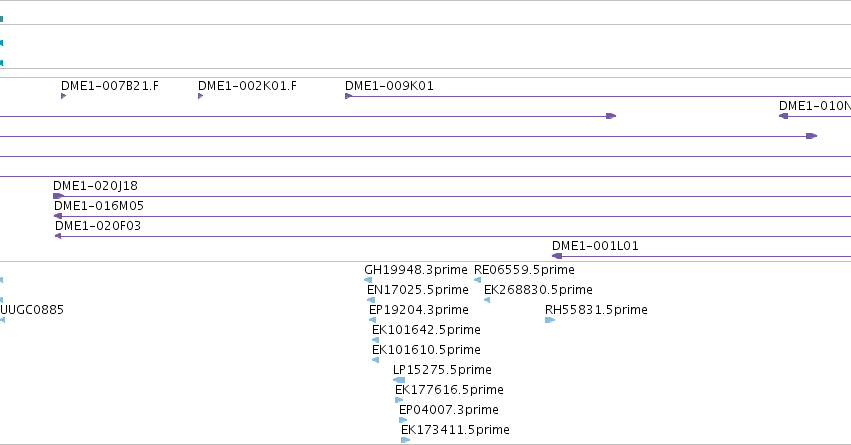Select the RE06559.5prime blue arrow glyph

(x=478, y=280)
